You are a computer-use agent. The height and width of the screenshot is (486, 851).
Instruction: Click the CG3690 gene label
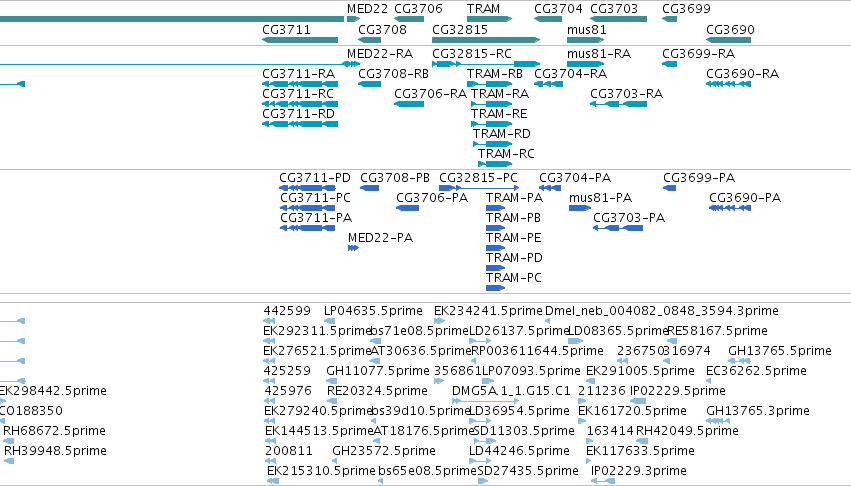730,30
